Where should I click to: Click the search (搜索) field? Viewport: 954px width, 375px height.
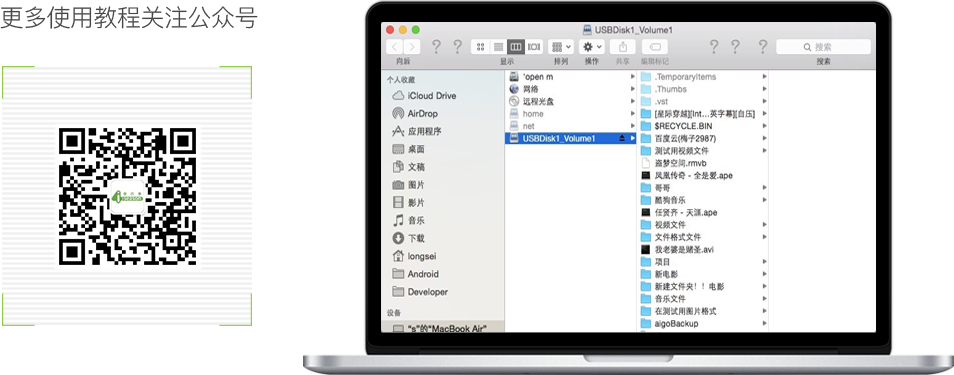point(823,47)
